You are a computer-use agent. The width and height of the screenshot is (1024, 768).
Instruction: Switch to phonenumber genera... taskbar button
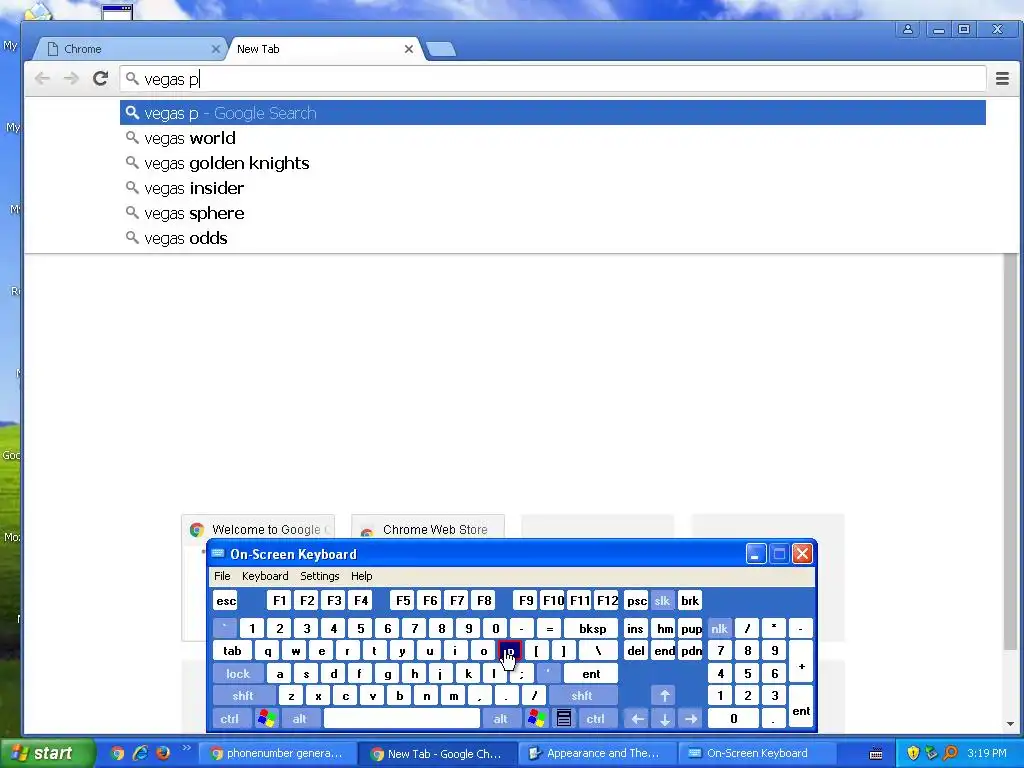pyautogui.click(x=277, y=754)
